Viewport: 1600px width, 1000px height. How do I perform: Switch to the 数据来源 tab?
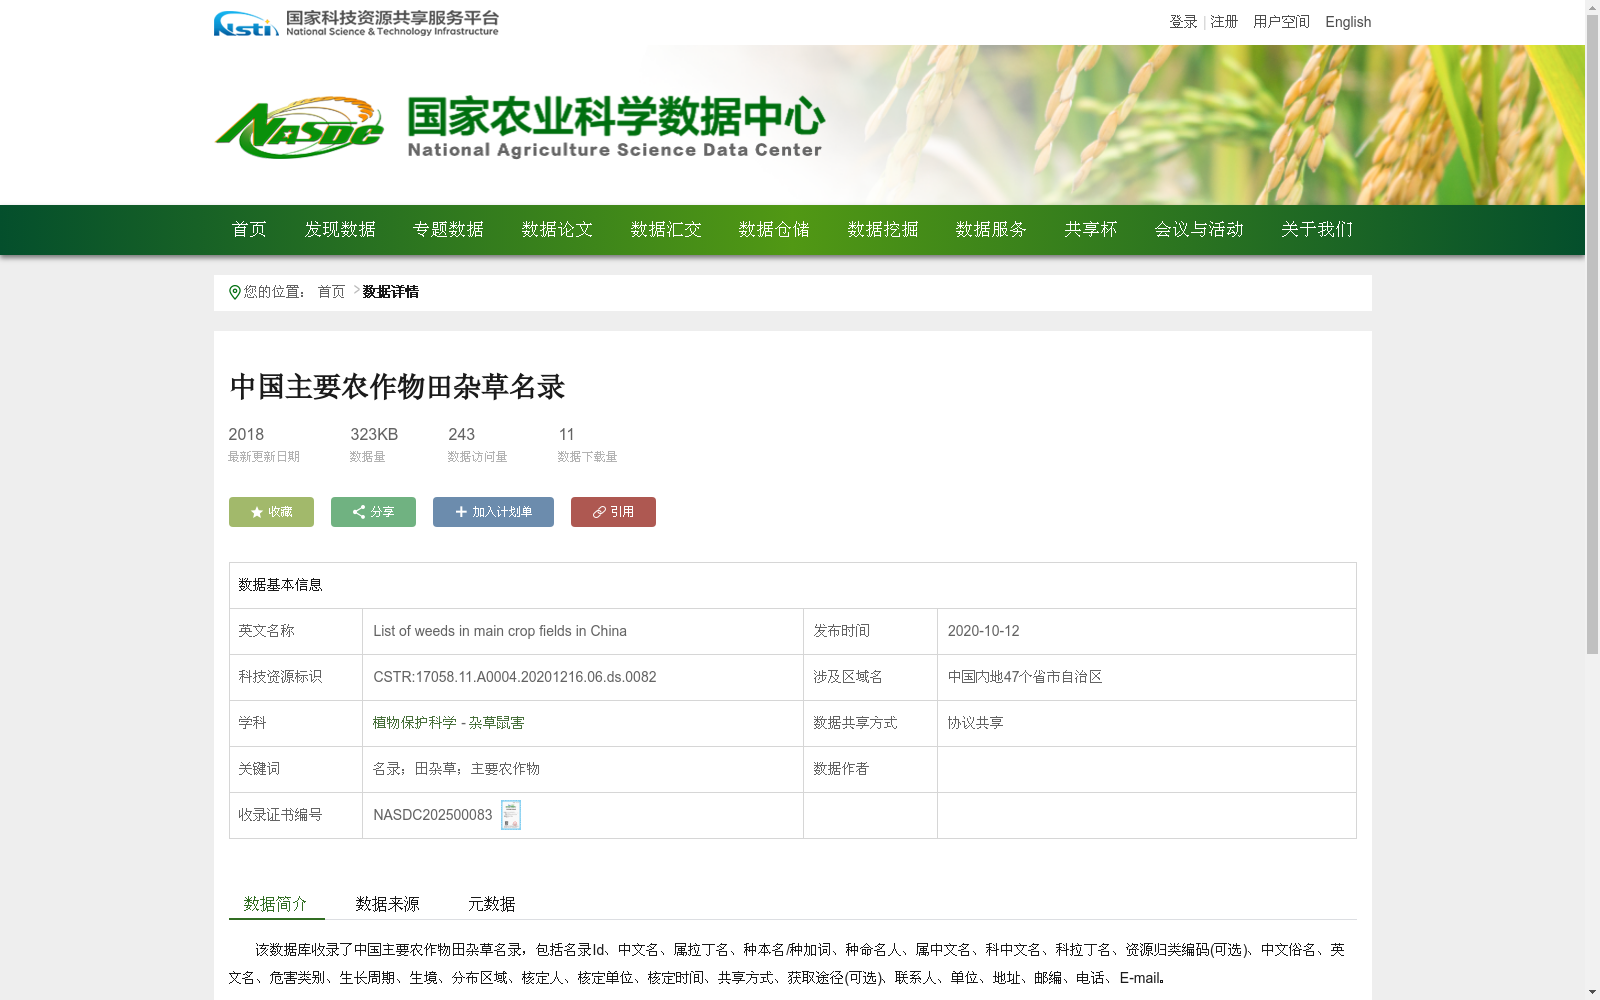tap(388, 904)
